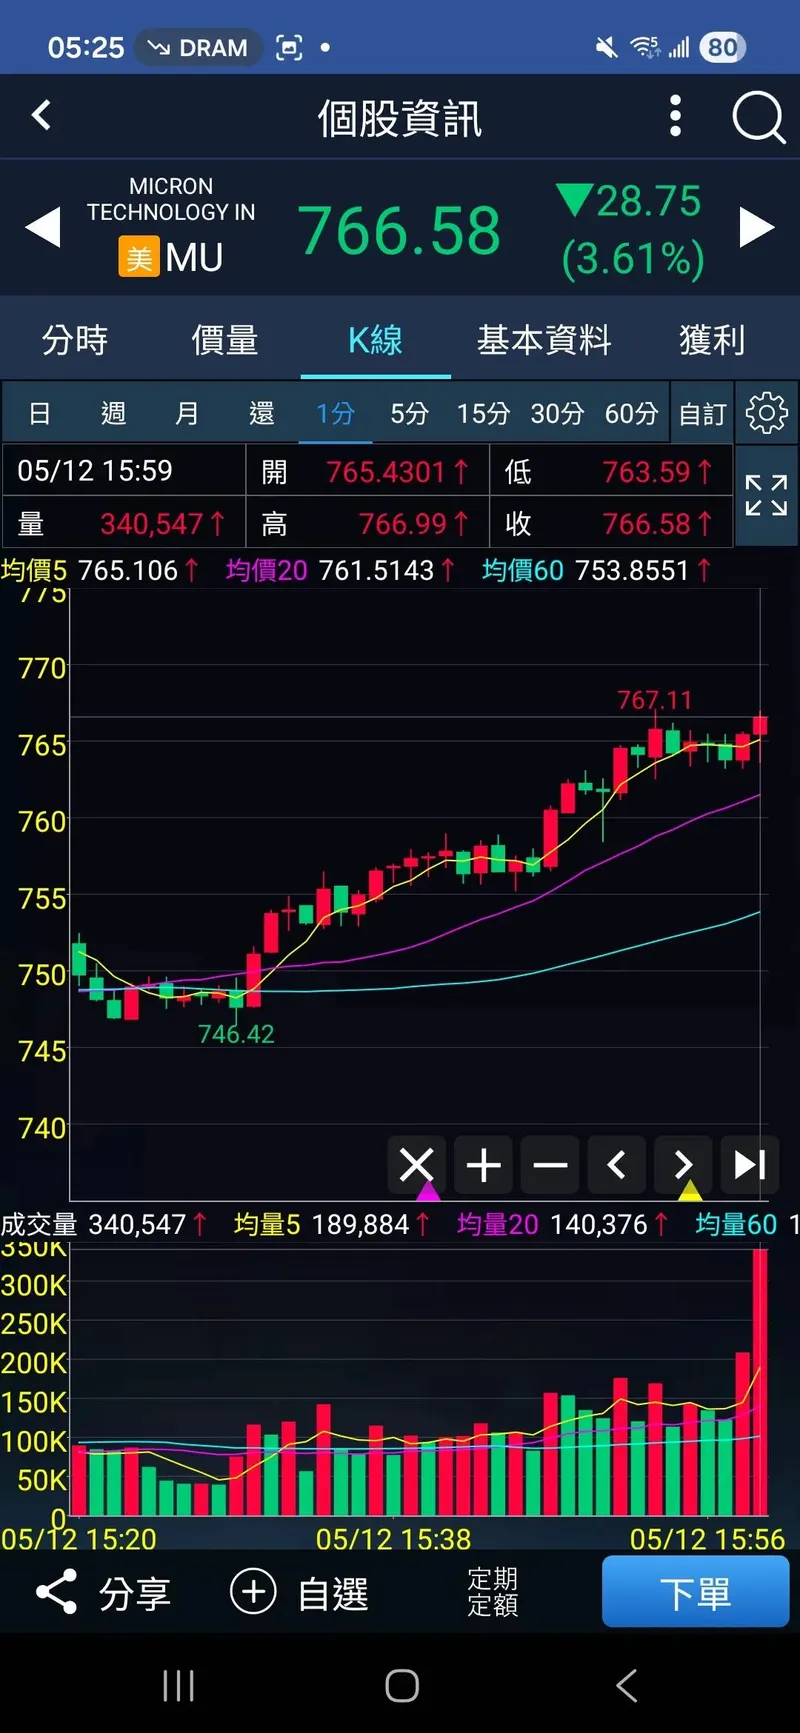Screen dimensions: 800x1733
Task: Tap the 28.75 price change value
Action: click(648, 201)
